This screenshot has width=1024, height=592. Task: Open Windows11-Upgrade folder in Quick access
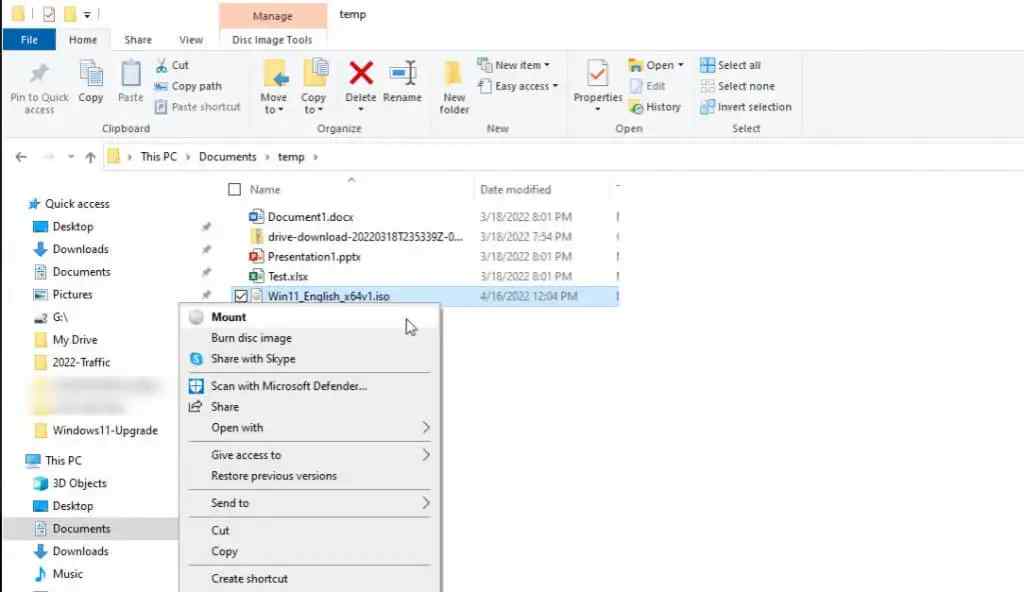pyautogui.click(x=104, y=431)
